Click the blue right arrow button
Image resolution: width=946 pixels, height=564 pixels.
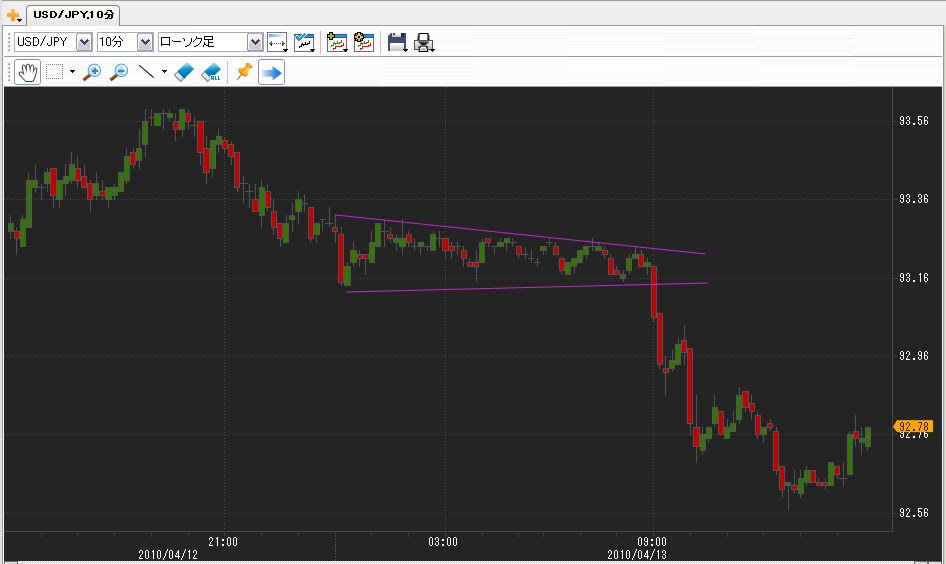tap(271, 72)
